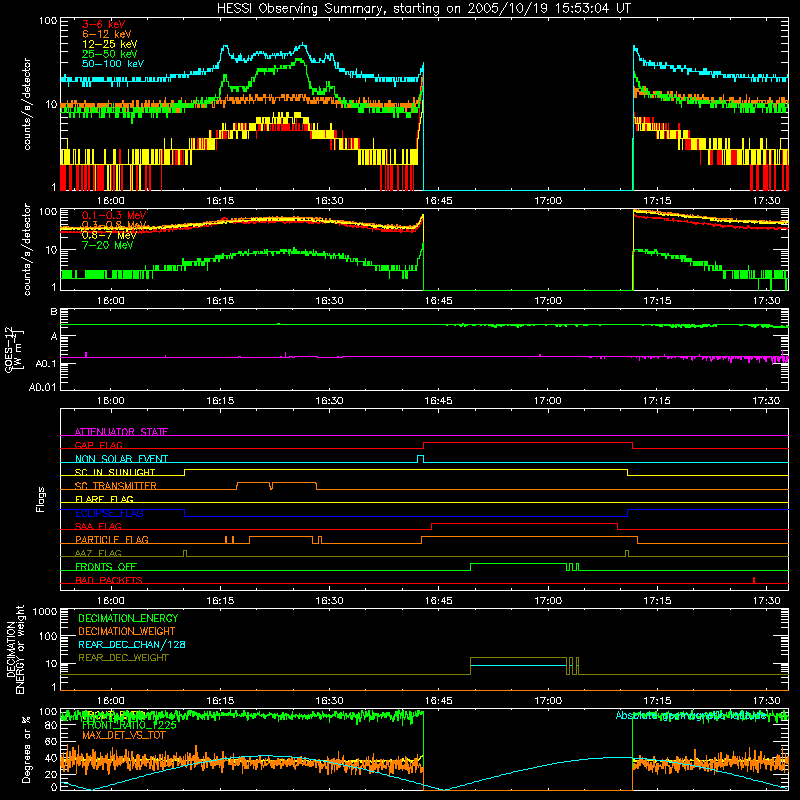
Task: Click the NON_SOLAR_EVENT flag label
Action: (121, 459)
